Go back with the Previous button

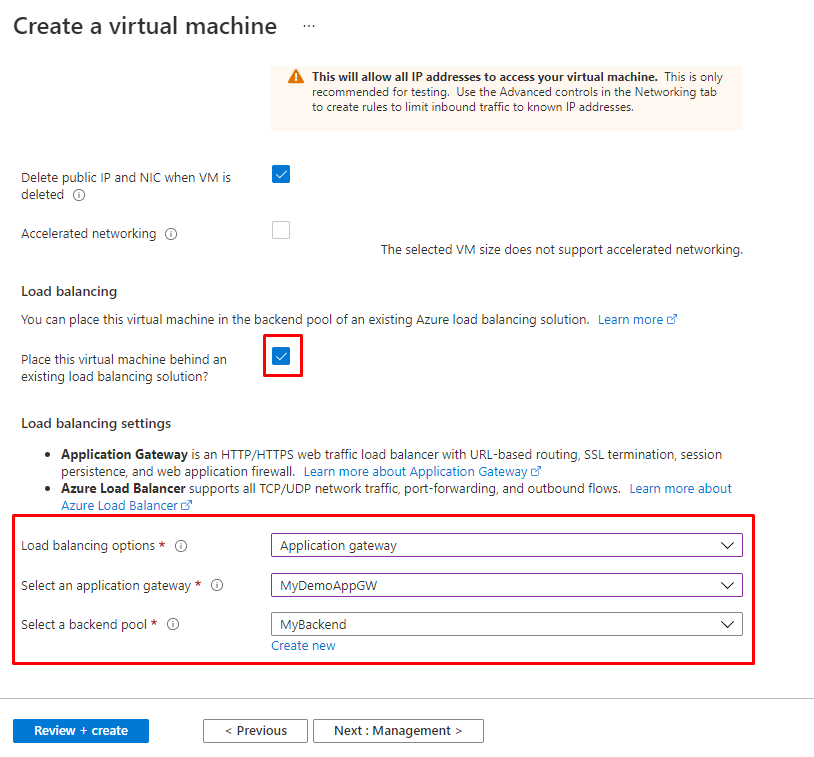(255, 731)
